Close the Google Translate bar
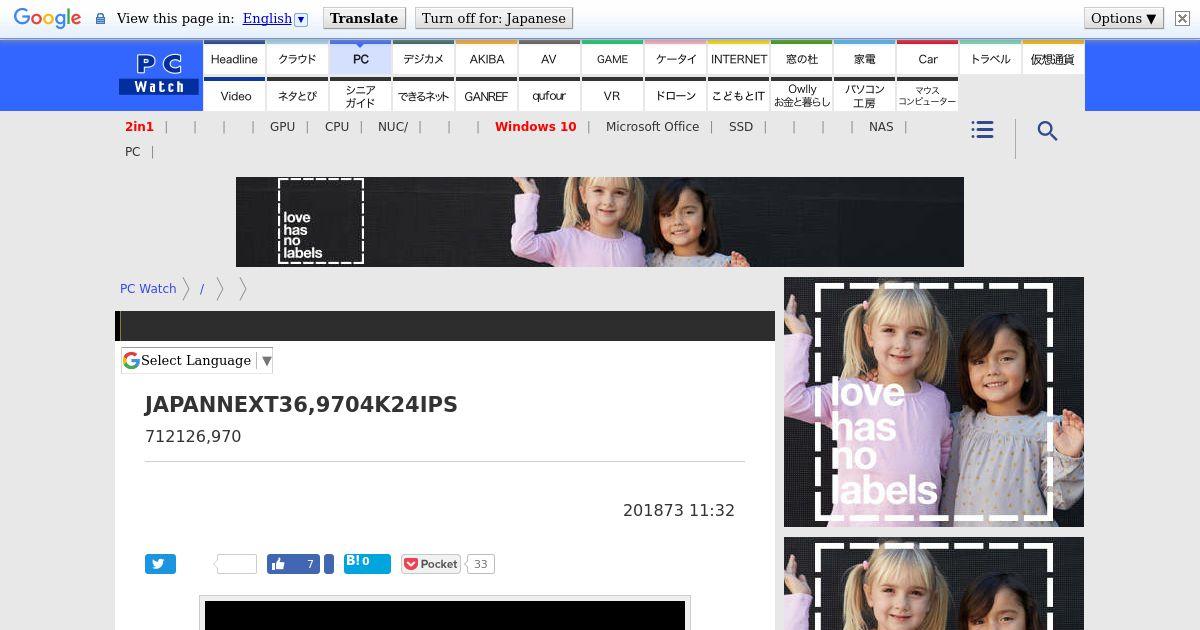 [x=1182, y=18]
